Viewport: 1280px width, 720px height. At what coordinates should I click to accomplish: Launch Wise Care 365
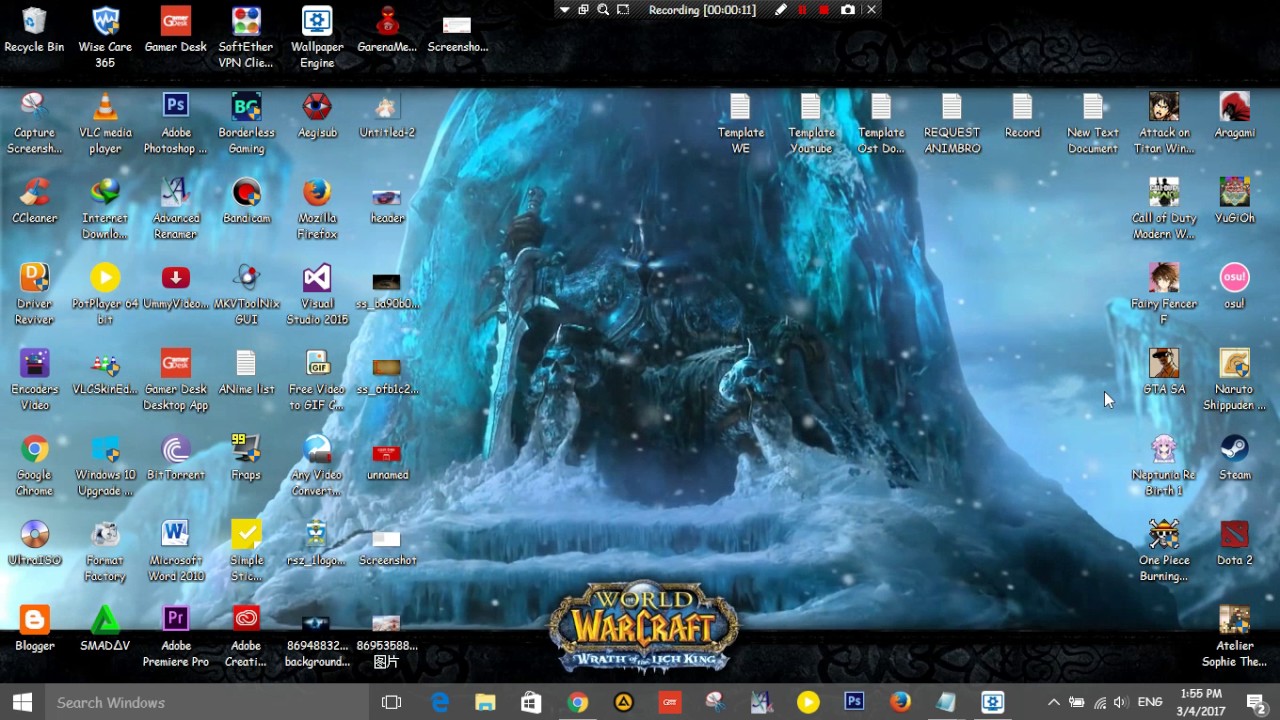pos(105,38)
